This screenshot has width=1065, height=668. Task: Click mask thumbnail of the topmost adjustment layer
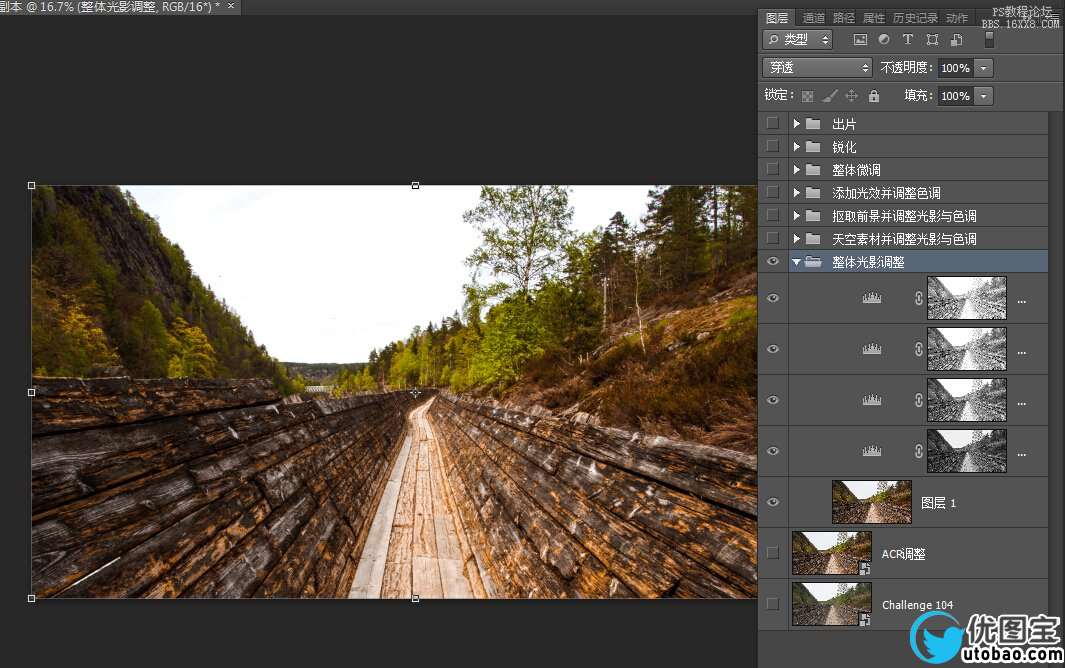967,298
